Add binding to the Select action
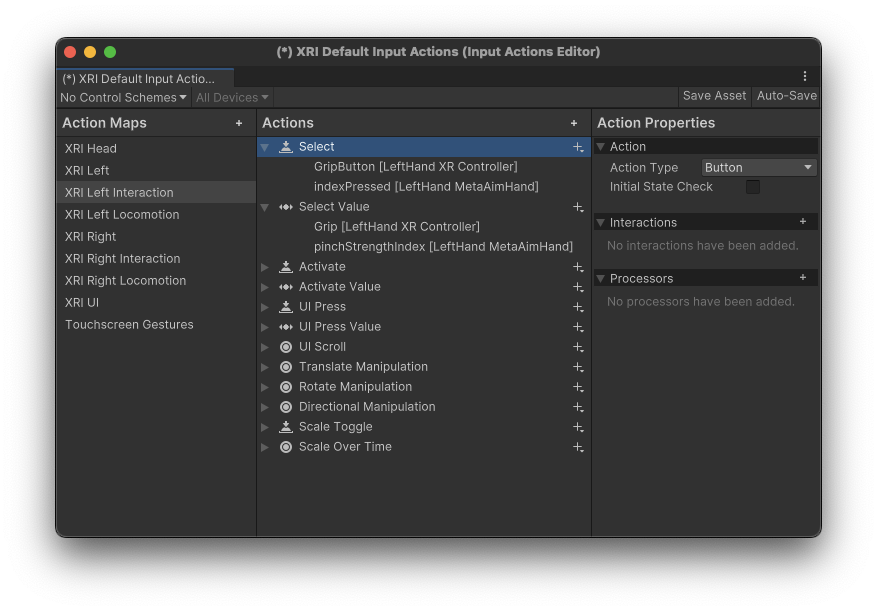 point(578,147)
